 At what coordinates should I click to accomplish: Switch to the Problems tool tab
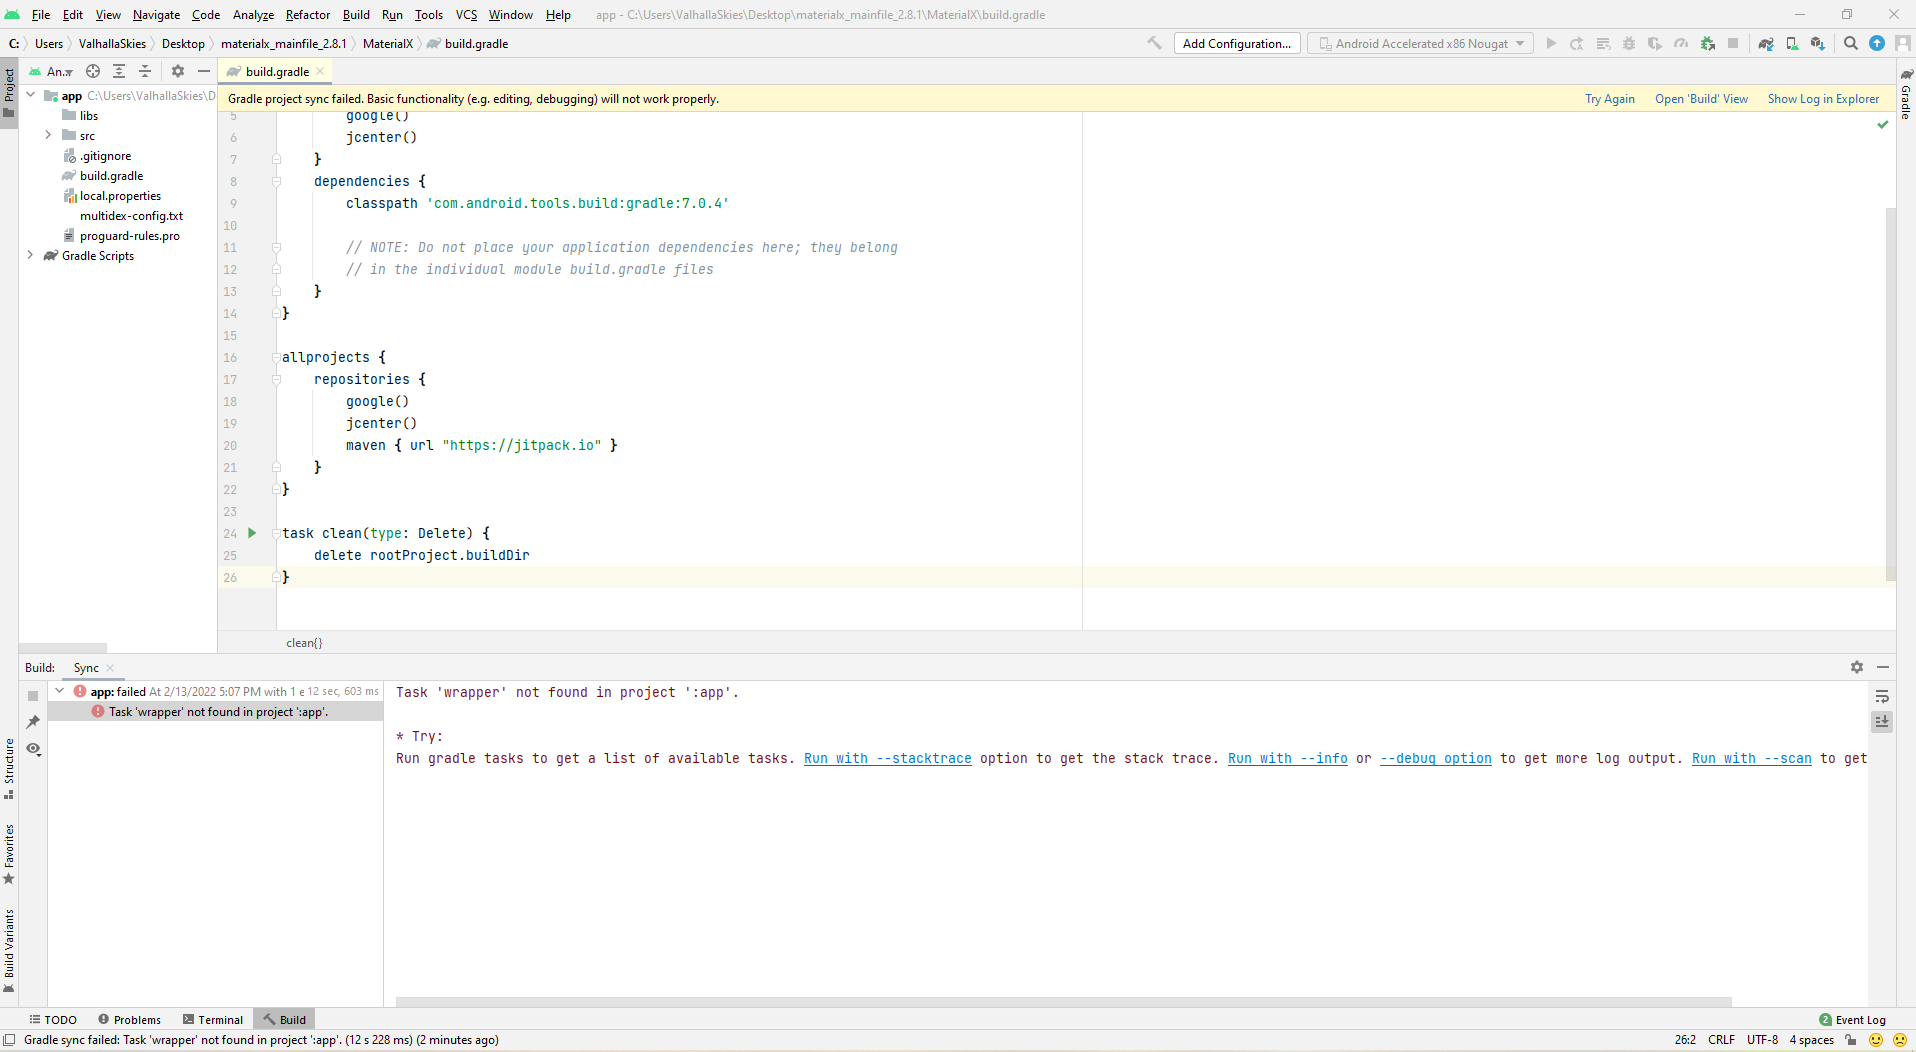pyautogui.click(x=130, y=1019)
